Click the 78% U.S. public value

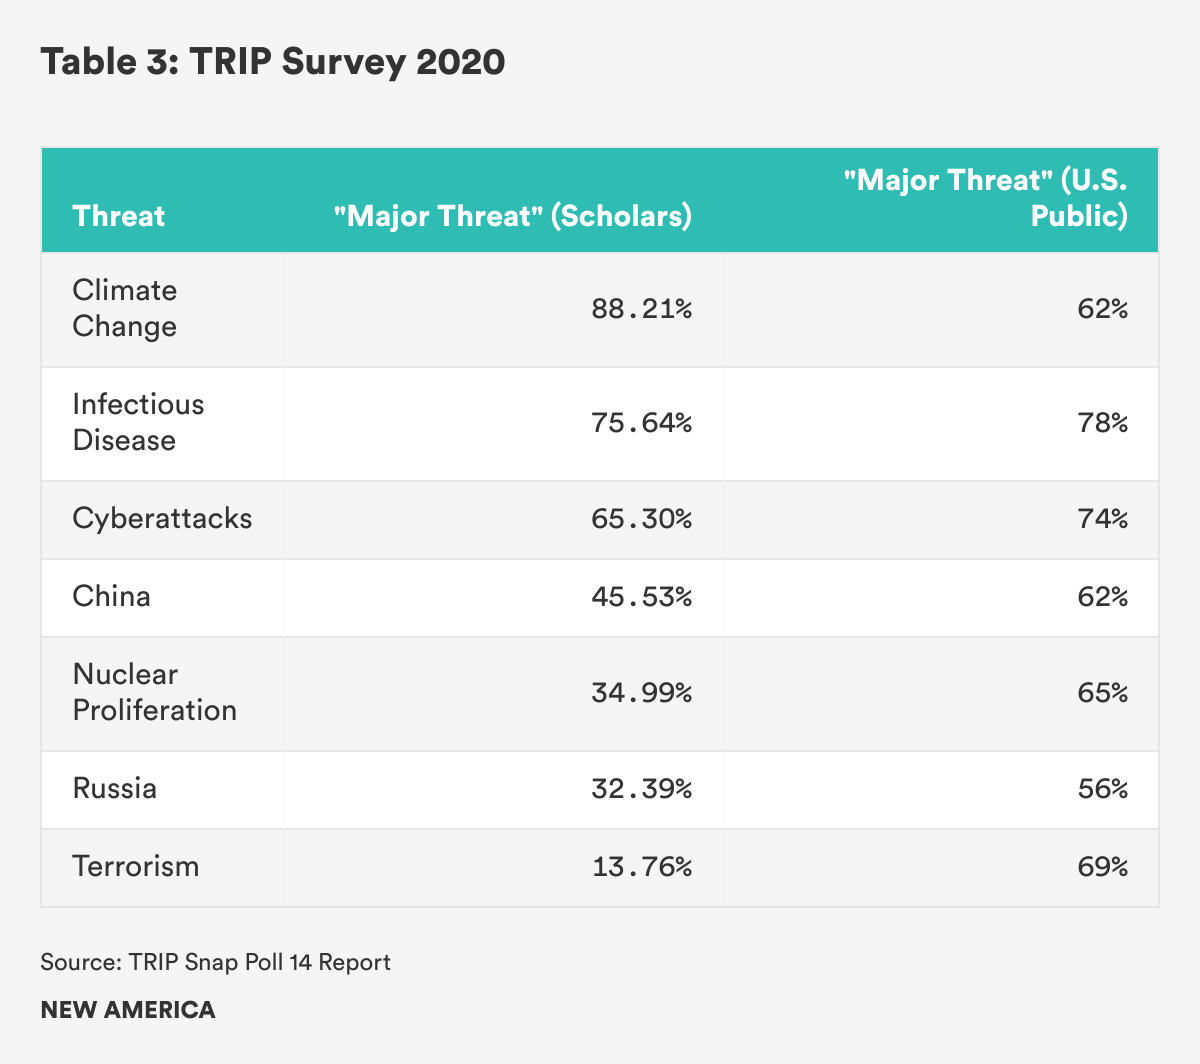tap(1102, 423)
